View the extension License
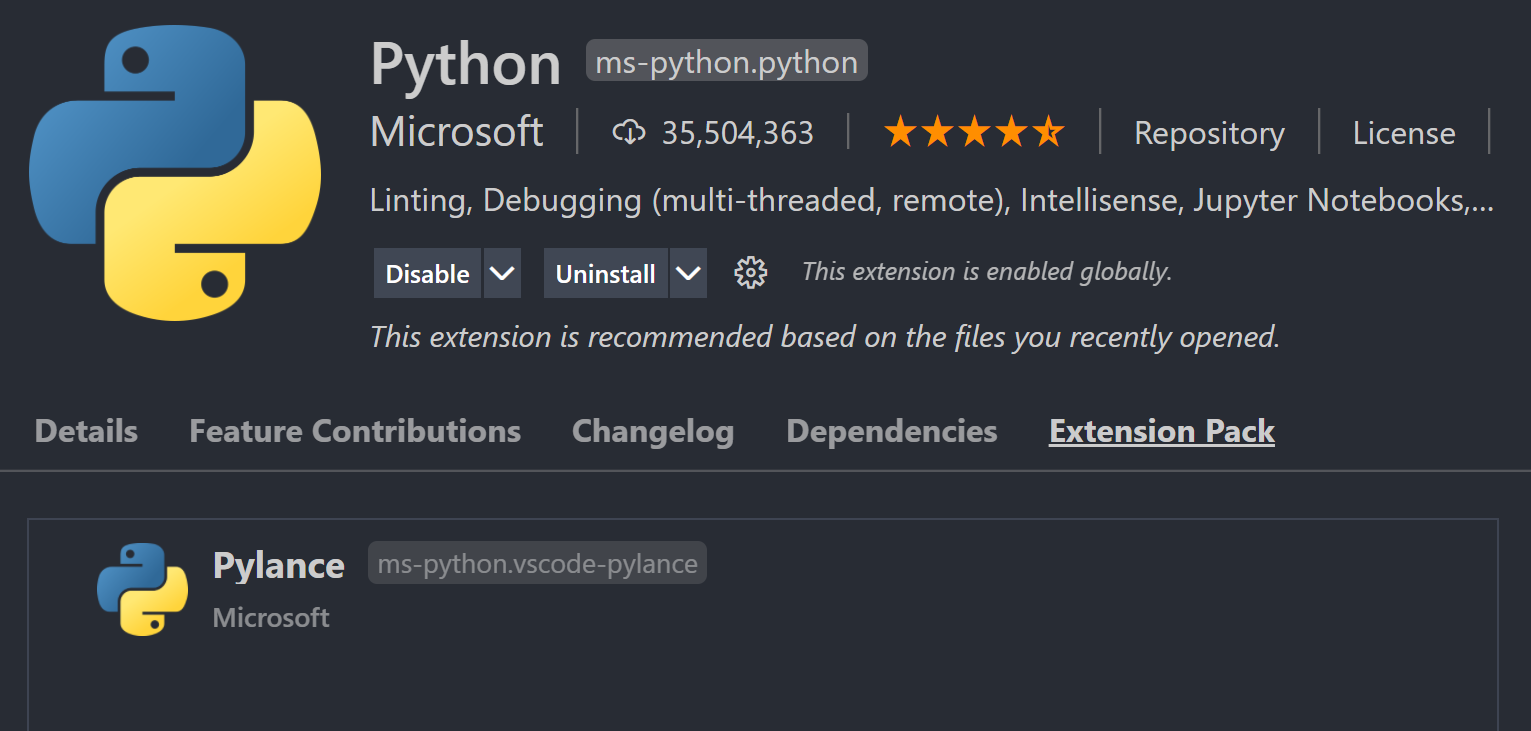 1403,132
